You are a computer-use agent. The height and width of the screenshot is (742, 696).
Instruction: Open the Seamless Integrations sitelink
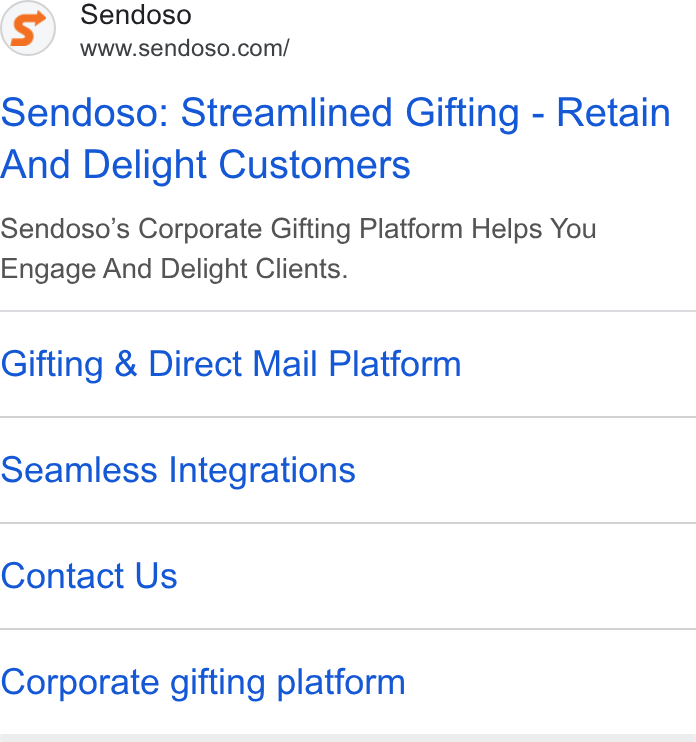(178, 470)
